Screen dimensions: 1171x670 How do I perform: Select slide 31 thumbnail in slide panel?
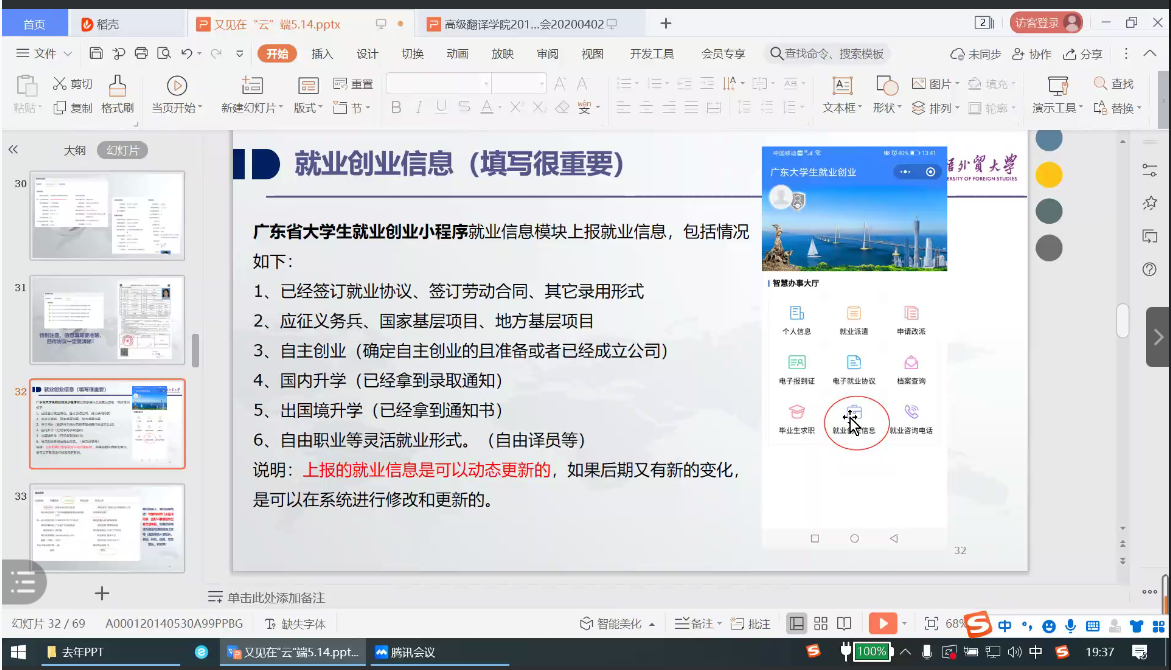click(x=108, y=320)
